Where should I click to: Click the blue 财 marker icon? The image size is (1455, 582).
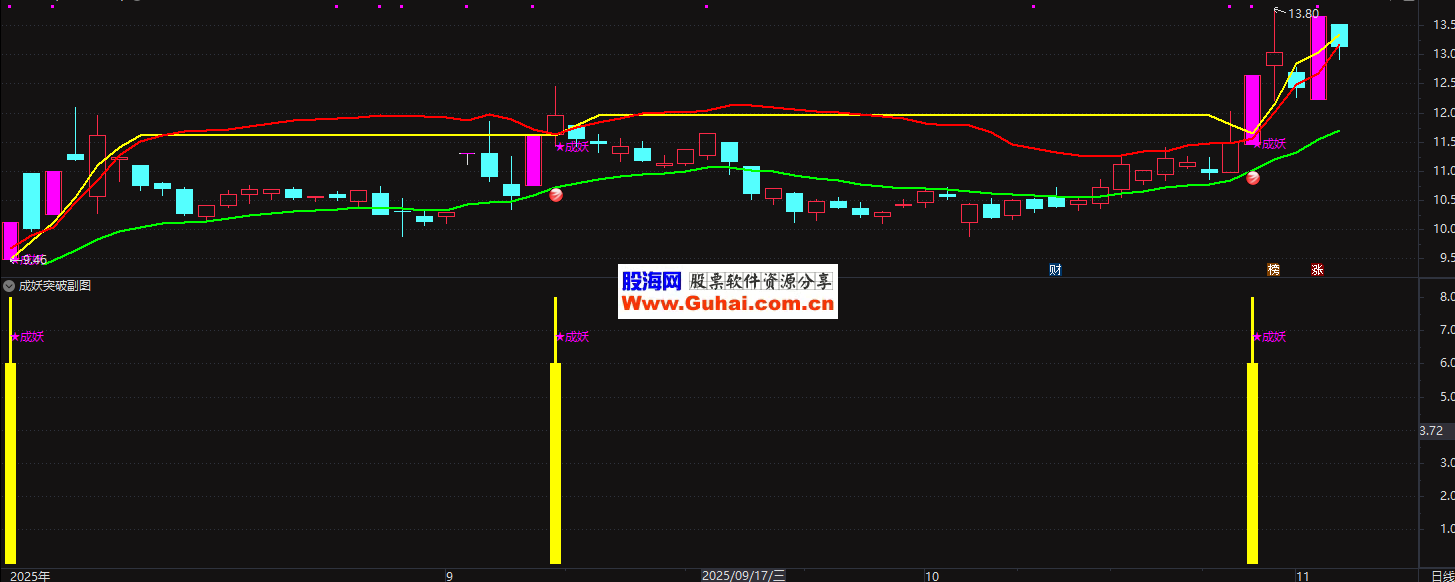(1055, 269)
